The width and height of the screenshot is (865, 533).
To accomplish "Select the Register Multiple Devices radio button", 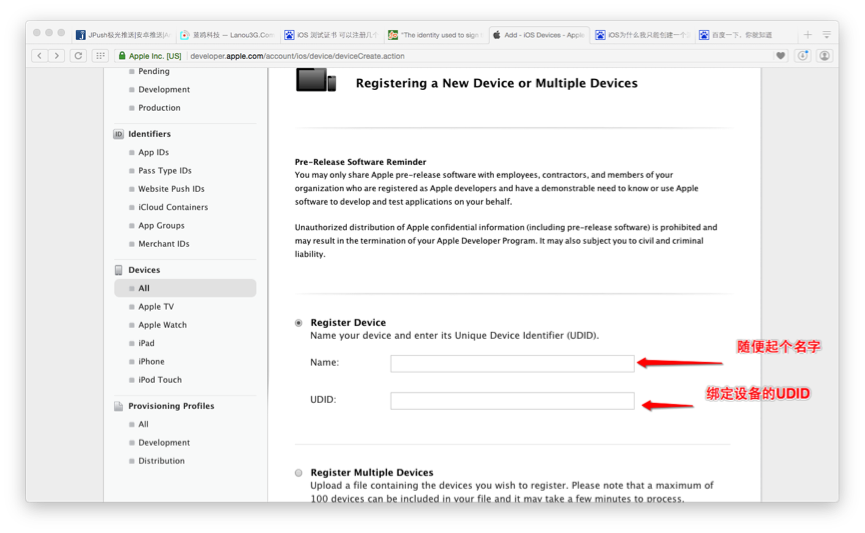I will tap(298, 473).
